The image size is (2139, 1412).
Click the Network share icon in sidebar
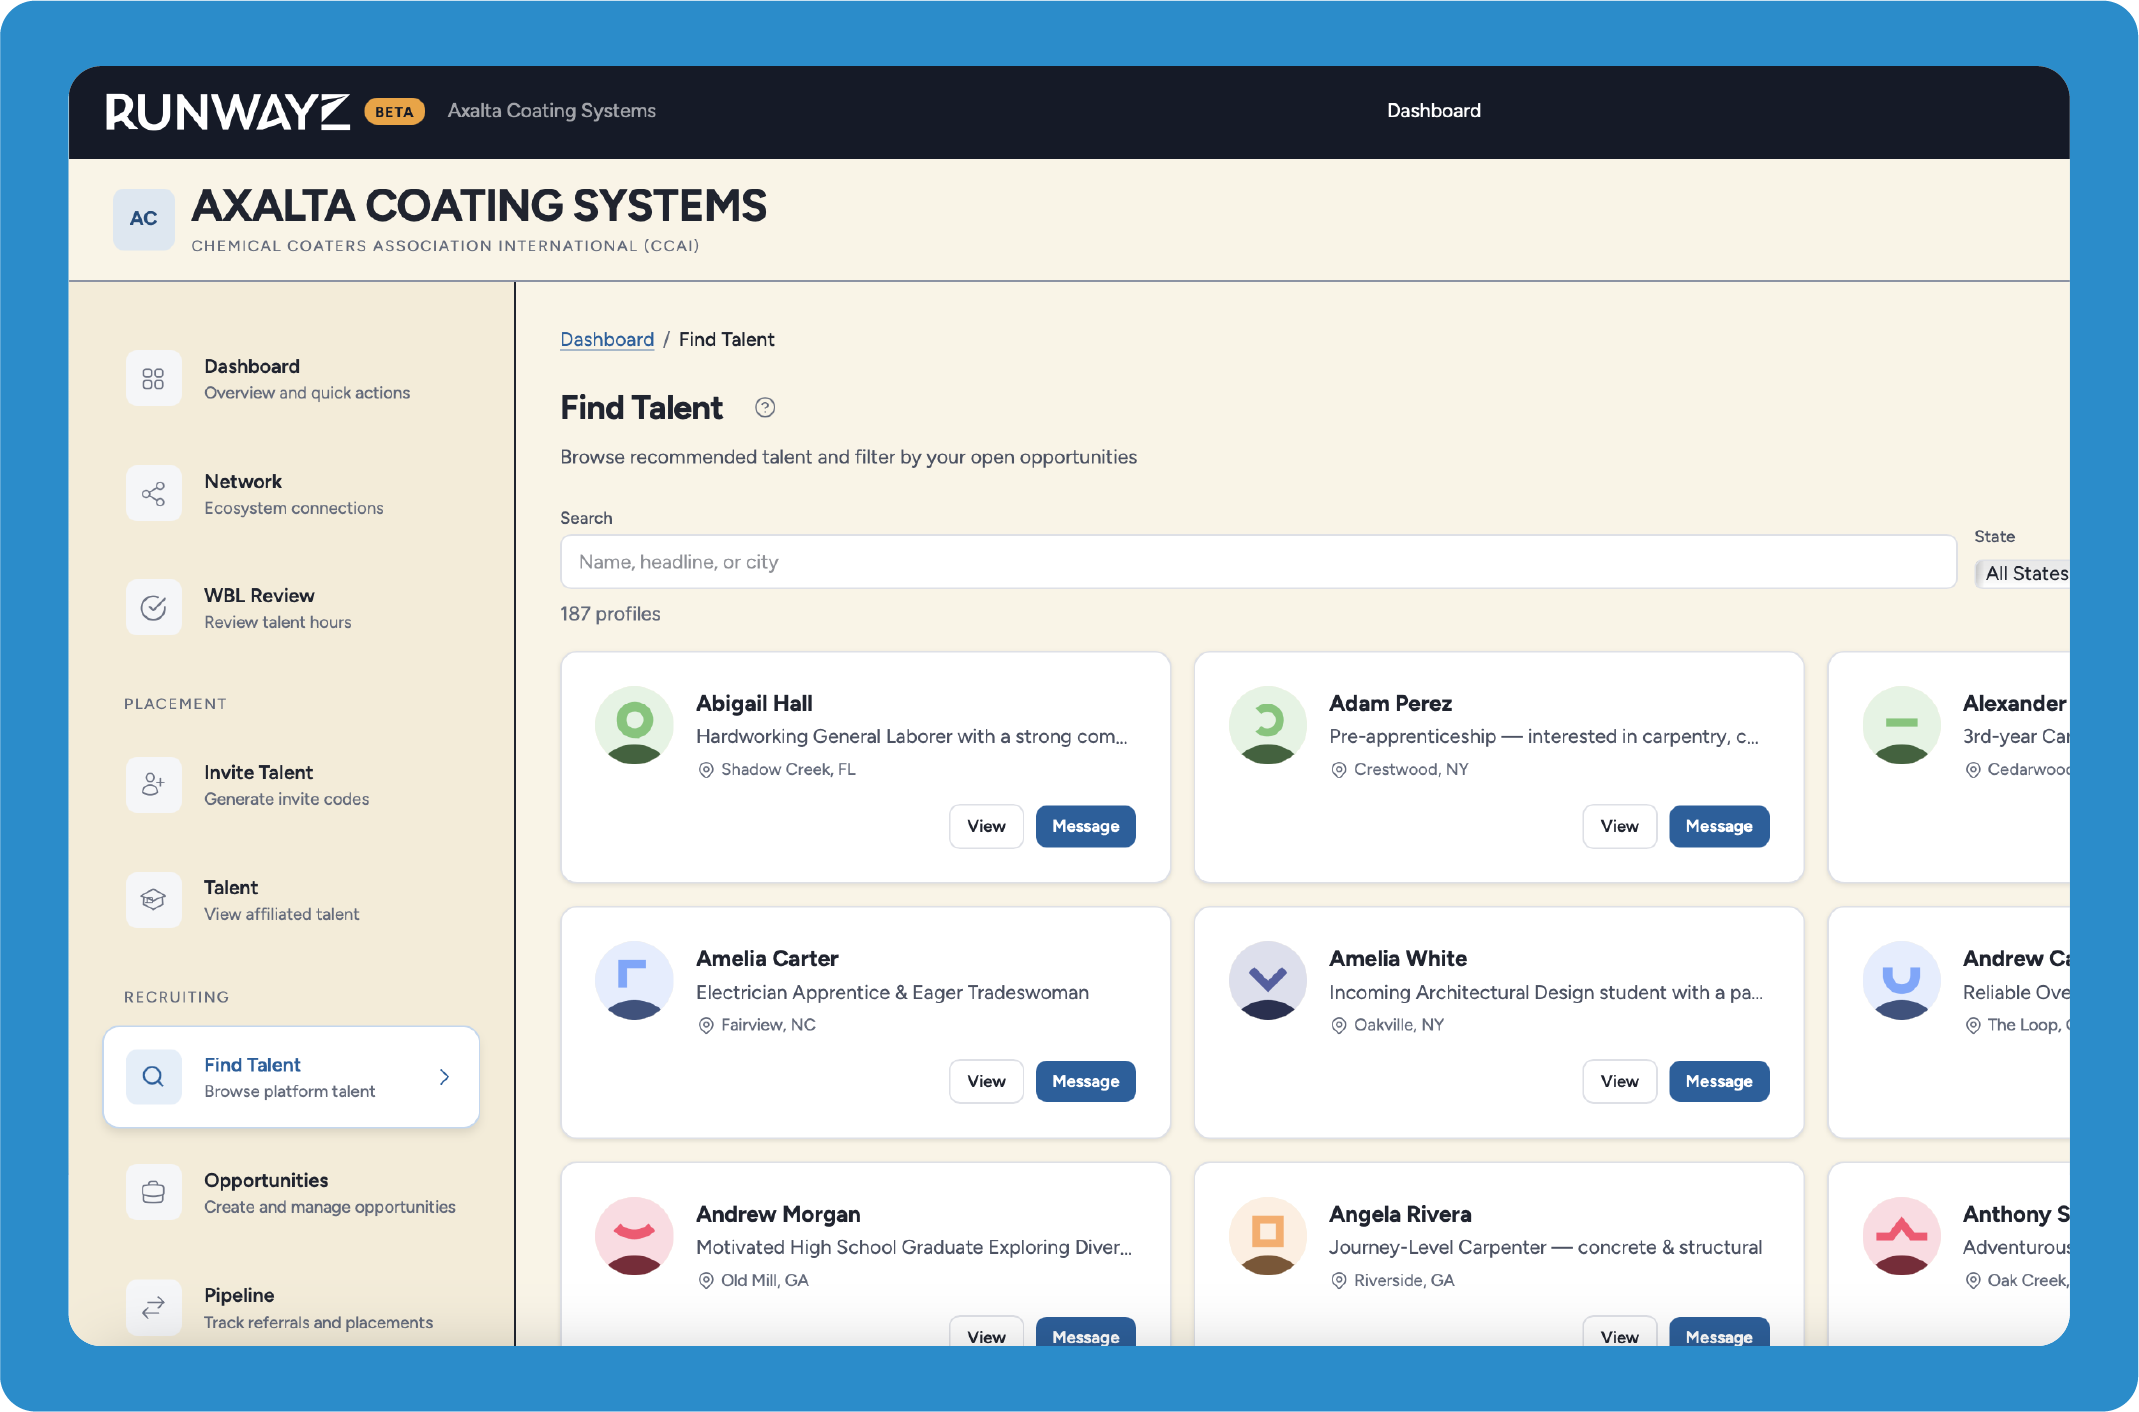click(x=153, y=493)
